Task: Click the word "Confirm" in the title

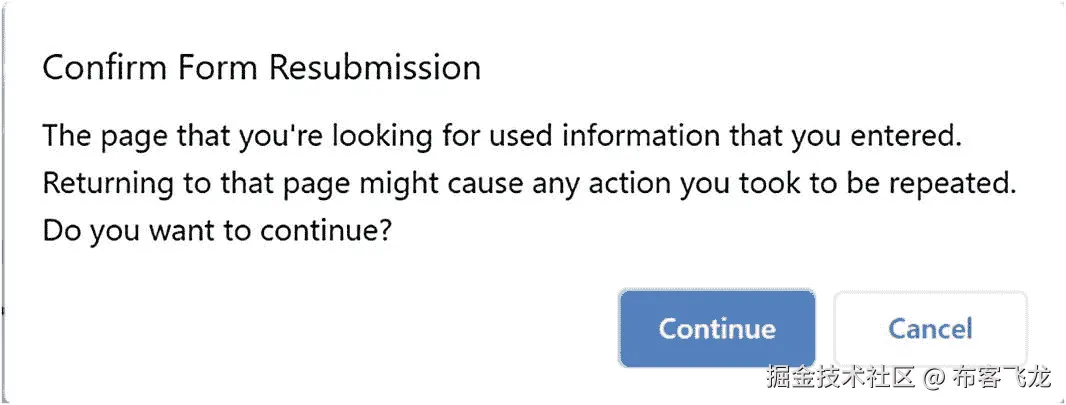Action: click(x=107, y=68)
